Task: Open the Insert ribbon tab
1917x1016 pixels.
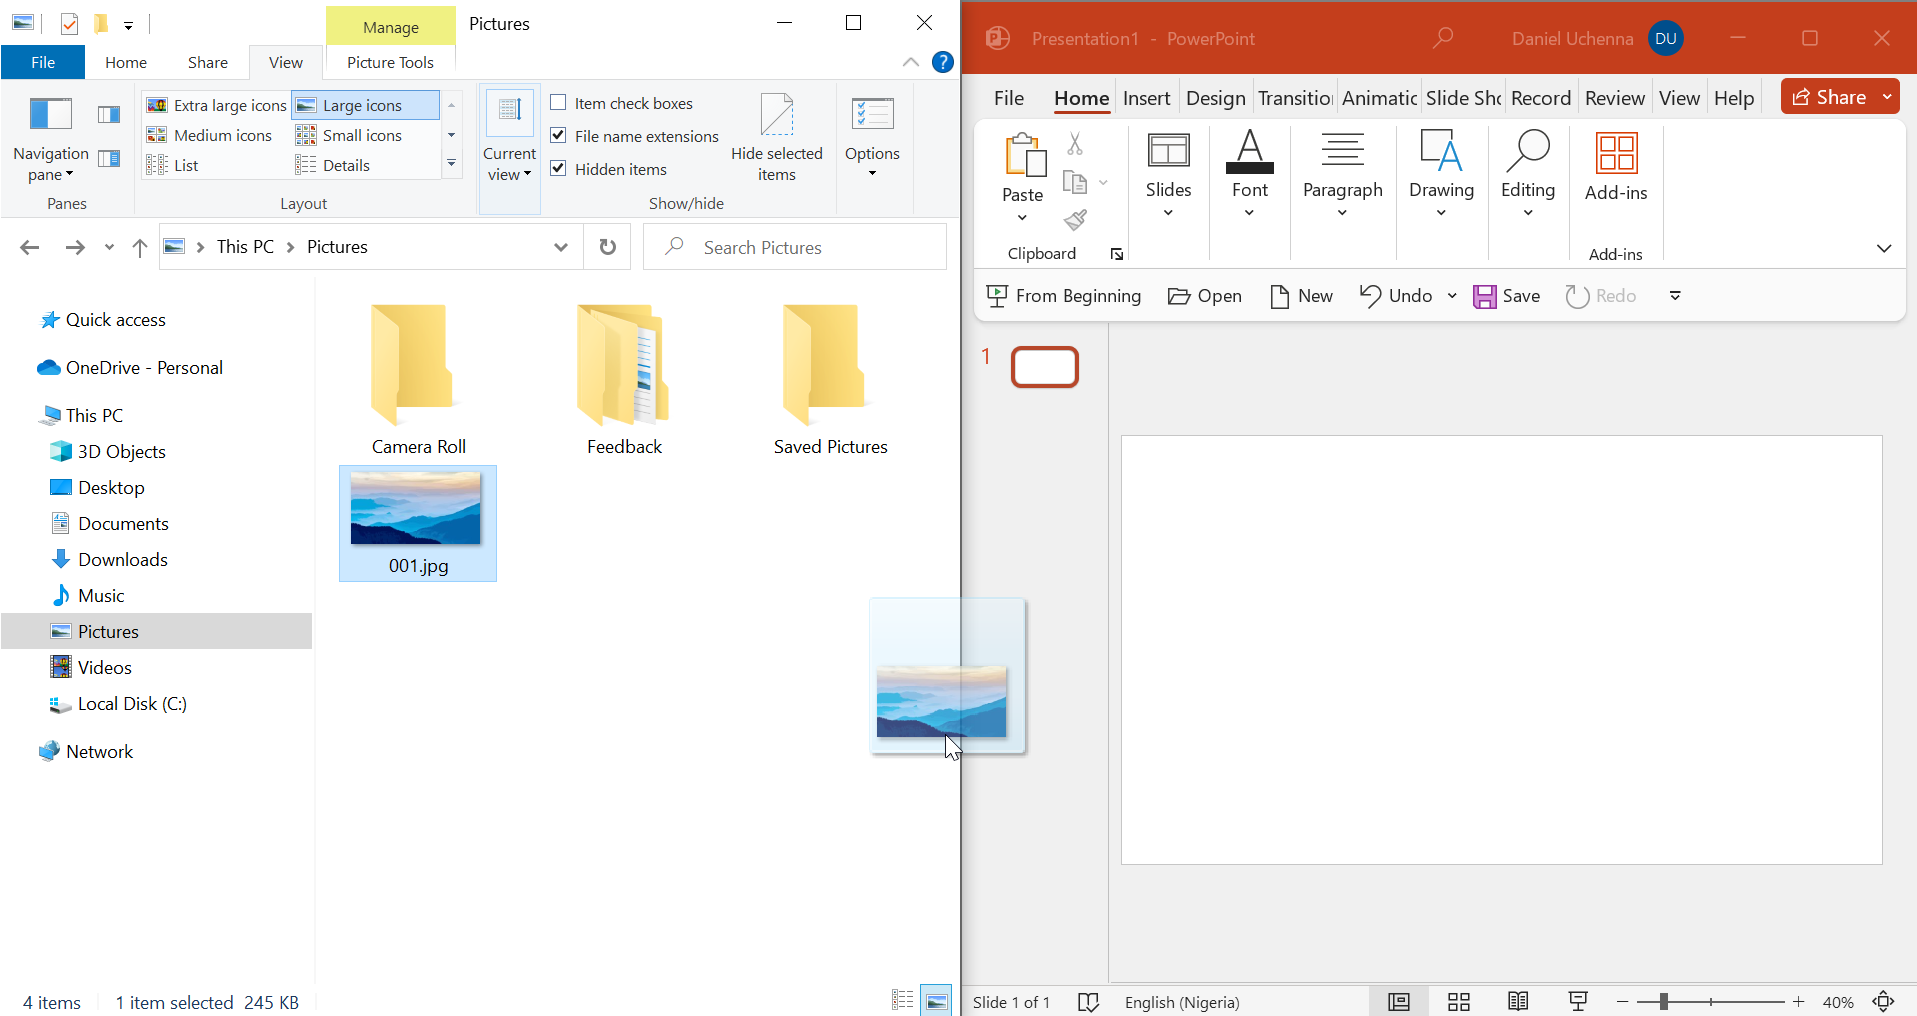Action: coord(1146,98)
